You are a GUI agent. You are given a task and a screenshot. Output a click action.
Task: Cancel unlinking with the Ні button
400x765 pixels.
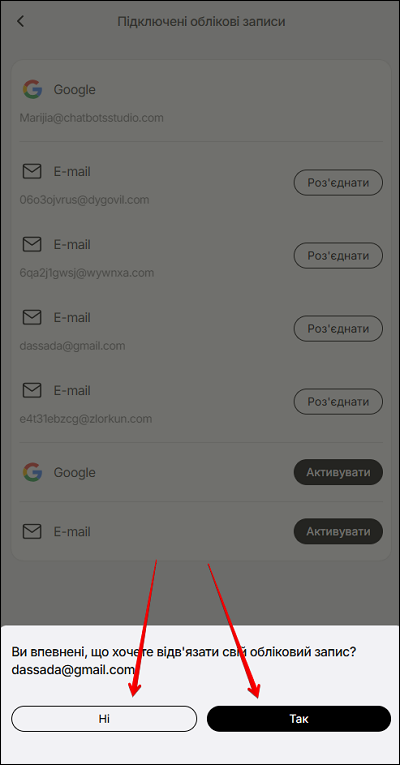pos(104,719)
